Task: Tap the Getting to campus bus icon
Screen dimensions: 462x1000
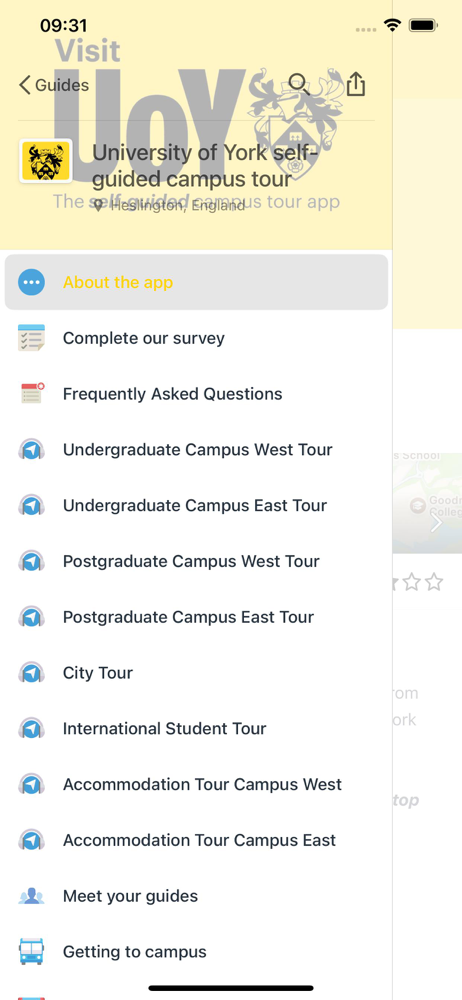Action: click(31, 952)
